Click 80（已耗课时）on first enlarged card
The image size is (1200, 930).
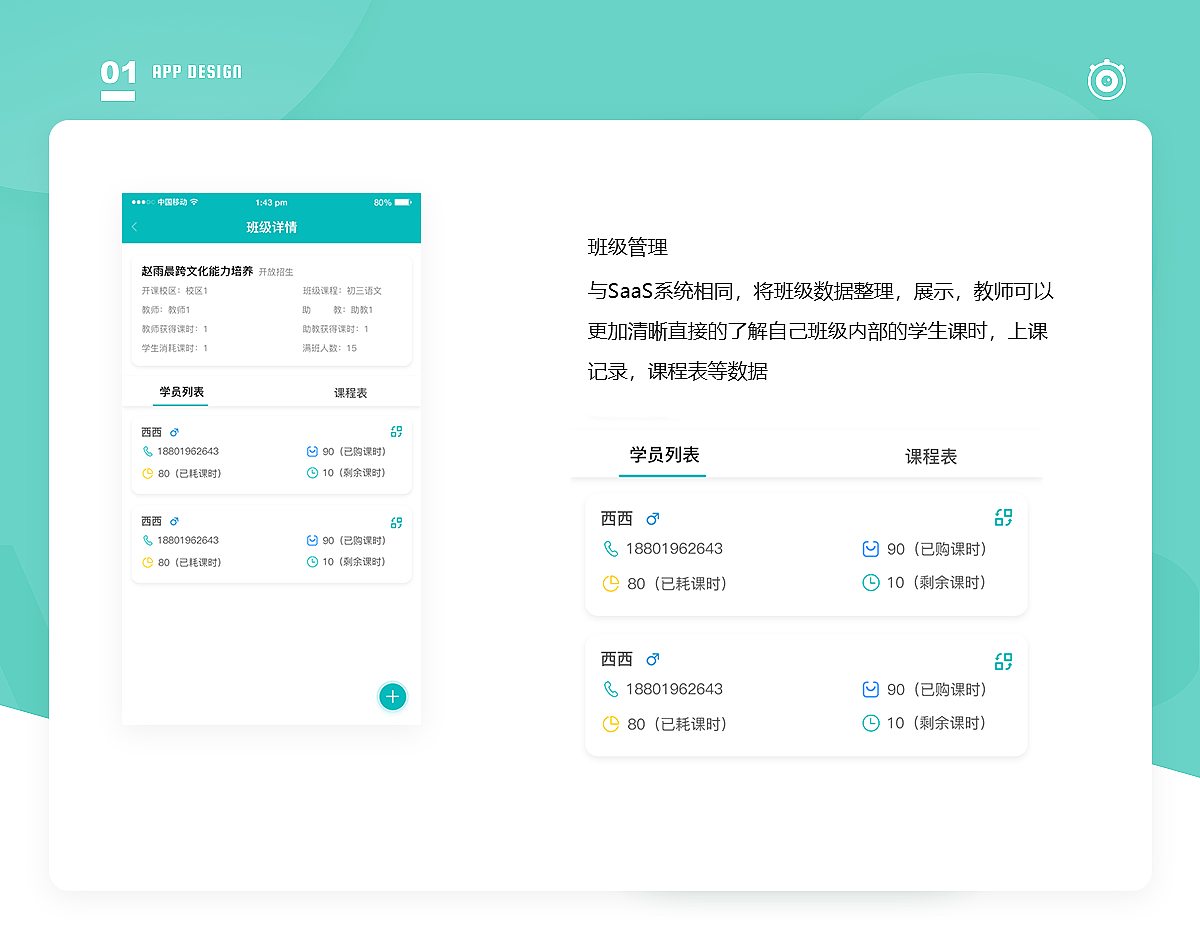(677, 583)
